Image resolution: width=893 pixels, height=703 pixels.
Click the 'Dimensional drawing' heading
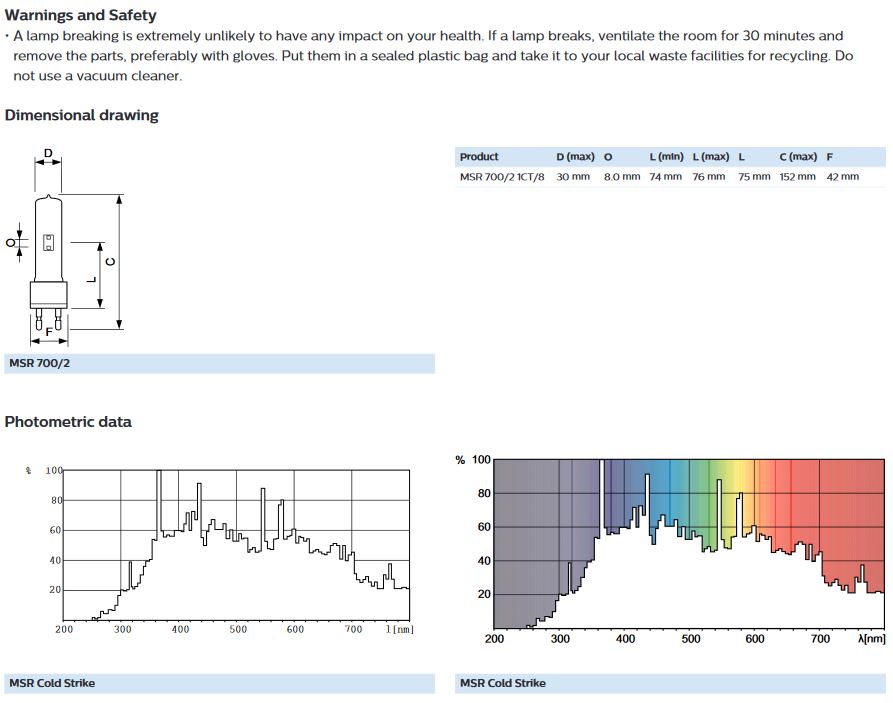[x=81, y=115]
